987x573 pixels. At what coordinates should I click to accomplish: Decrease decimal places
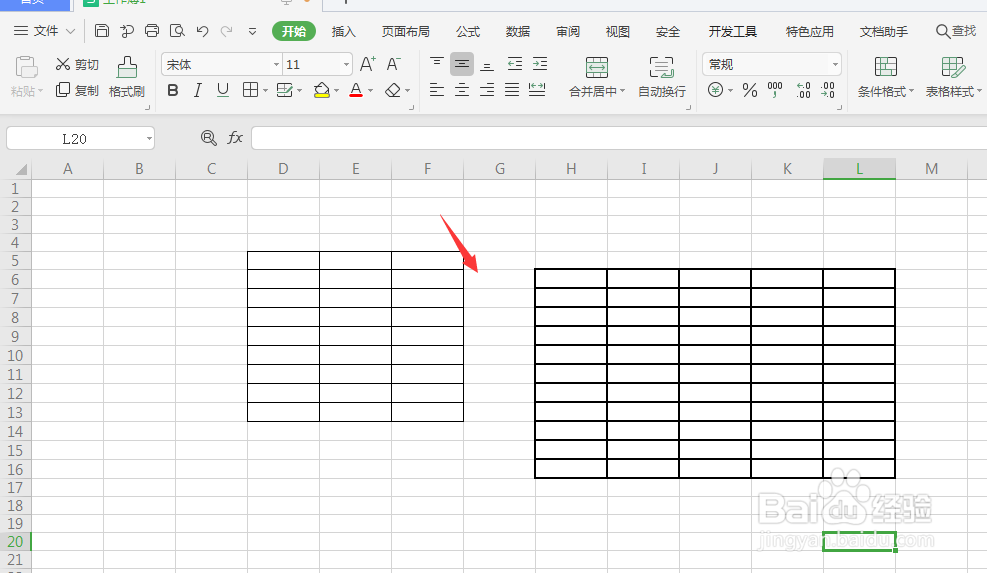[828, 91]
